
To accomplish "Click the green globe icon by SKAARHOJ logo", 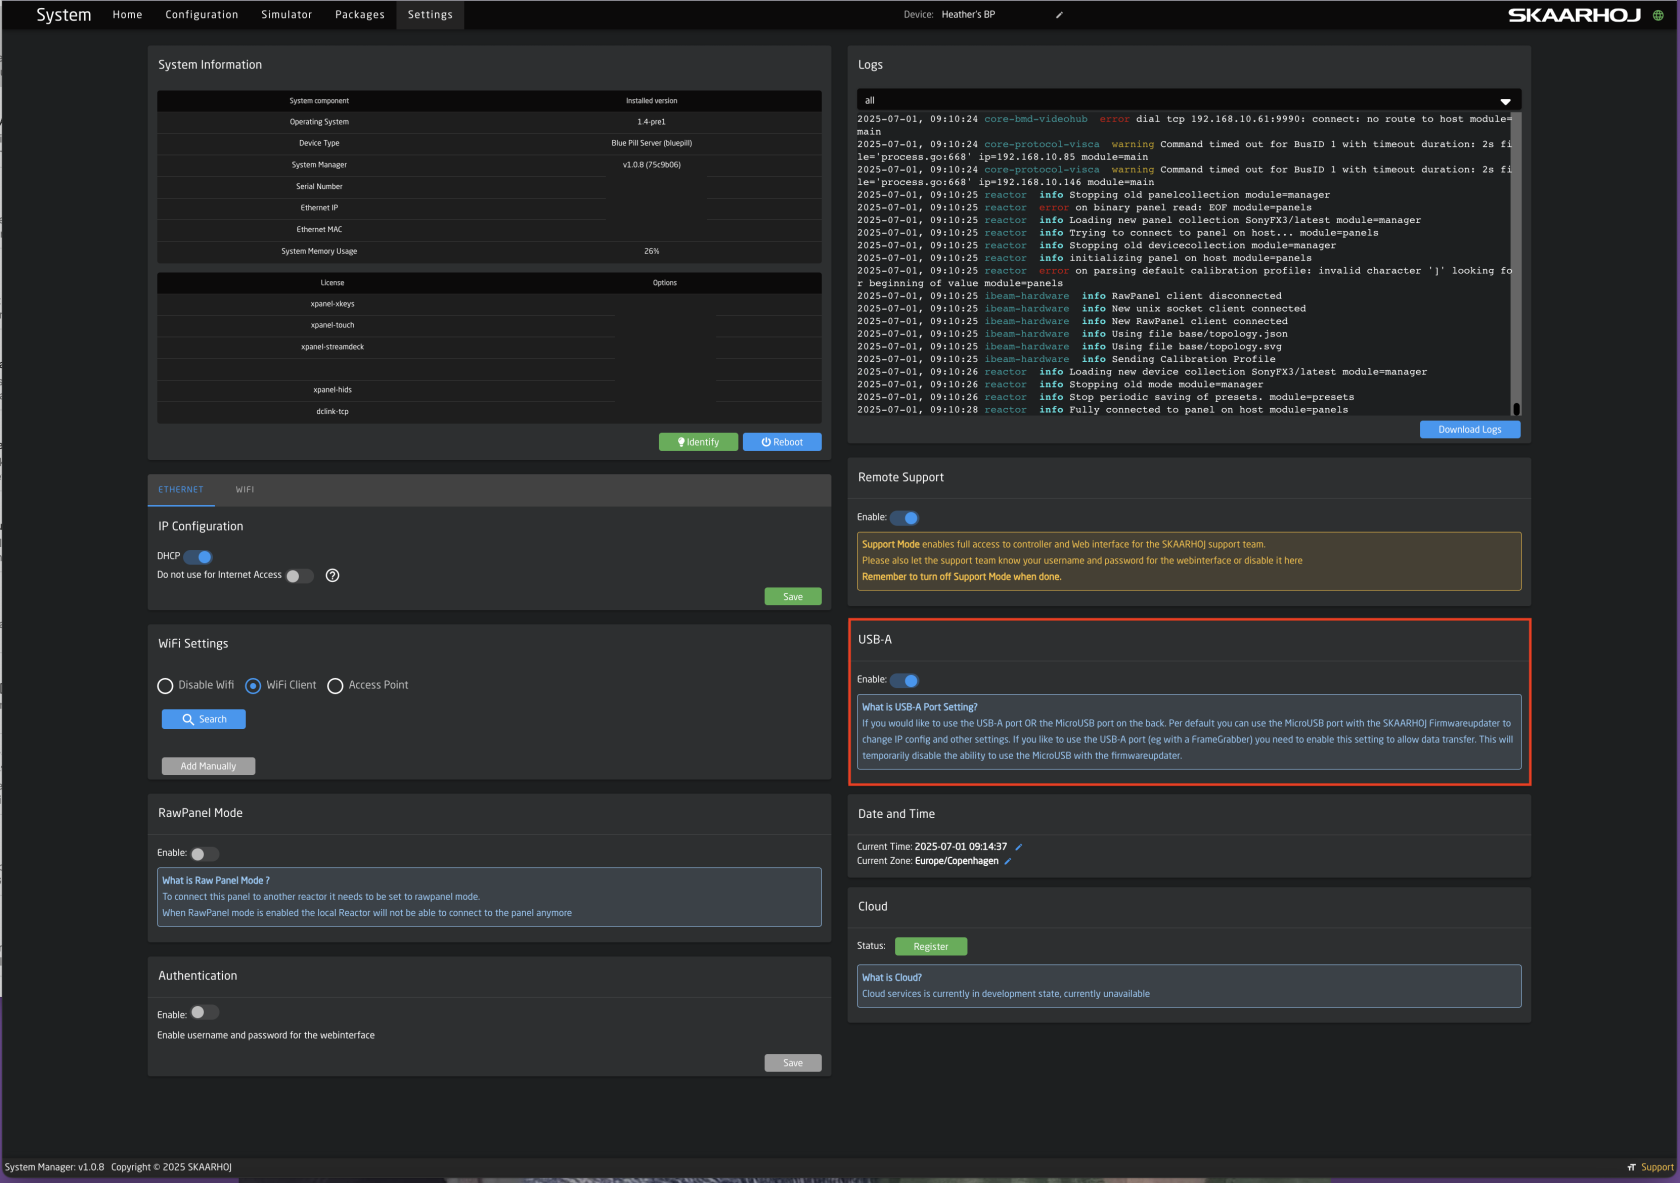I will pyautogui.click(x=1658, y=15).
